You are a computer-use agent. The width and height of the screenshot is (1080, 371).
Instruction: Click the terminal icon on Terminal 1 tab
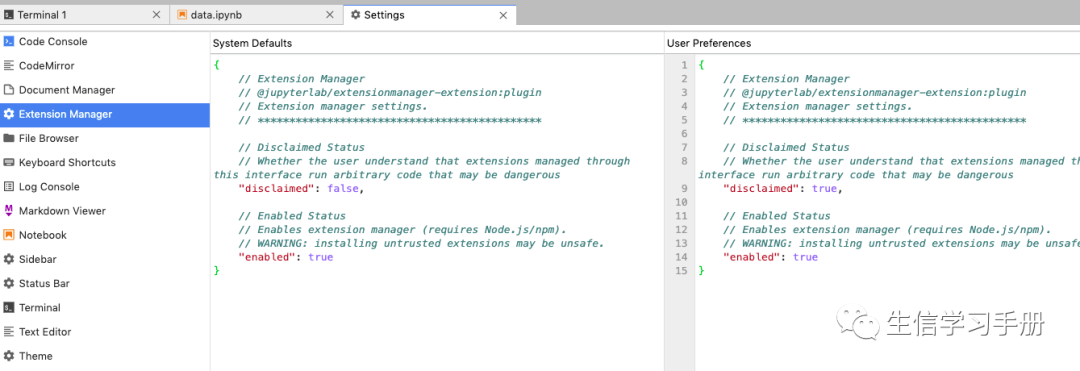[x=9, y=14]
